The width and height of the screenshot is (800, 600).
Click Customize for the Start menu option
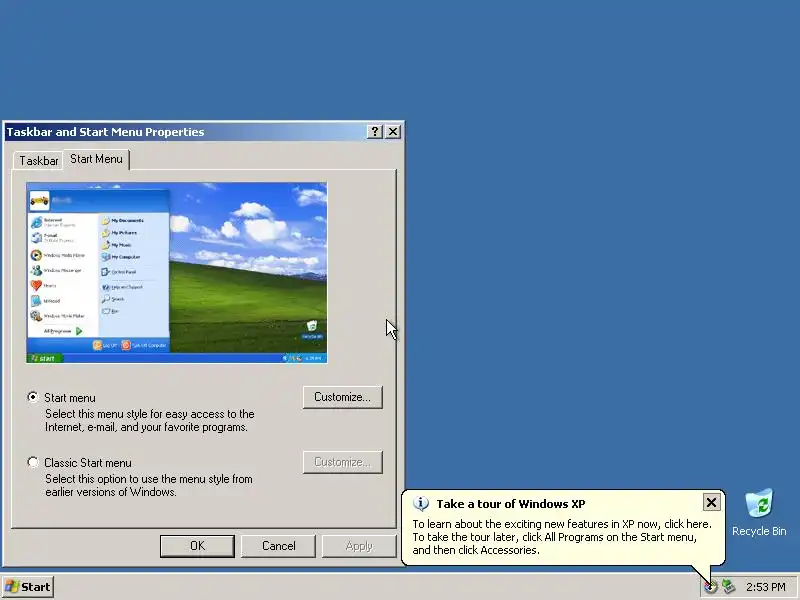pos(342,397)
